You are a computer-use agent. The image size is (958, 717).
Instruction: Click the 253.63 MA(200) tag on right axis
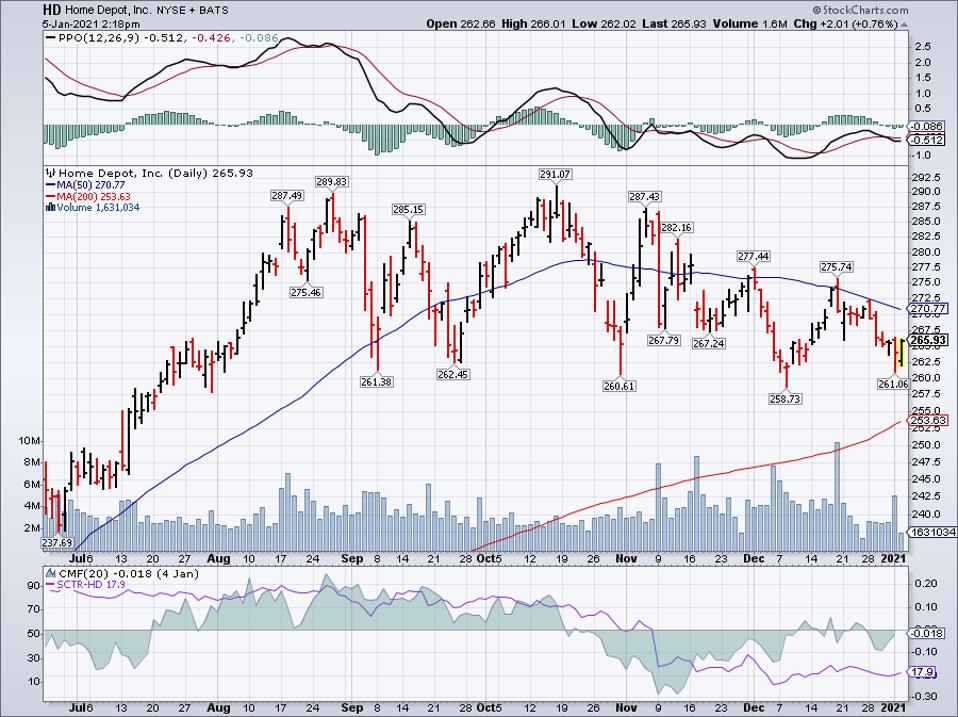[929, 421]
